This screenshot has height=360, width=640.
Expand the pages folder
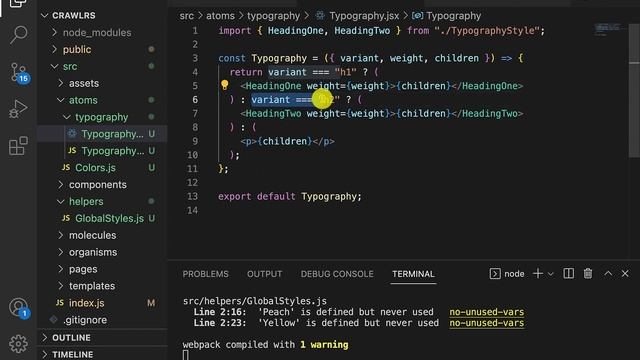point(102,269)
